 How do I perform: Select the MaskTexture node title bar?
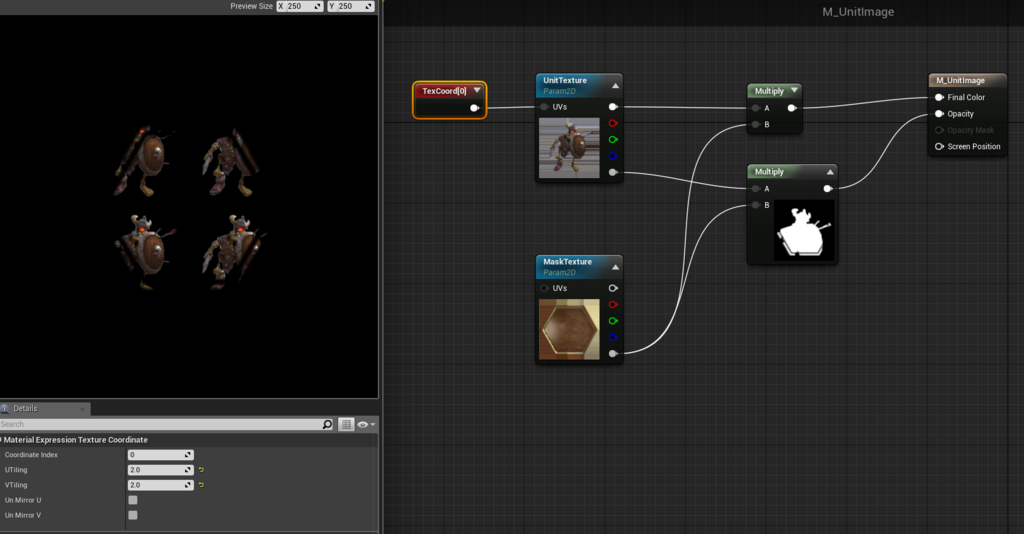tap(579, 267)
